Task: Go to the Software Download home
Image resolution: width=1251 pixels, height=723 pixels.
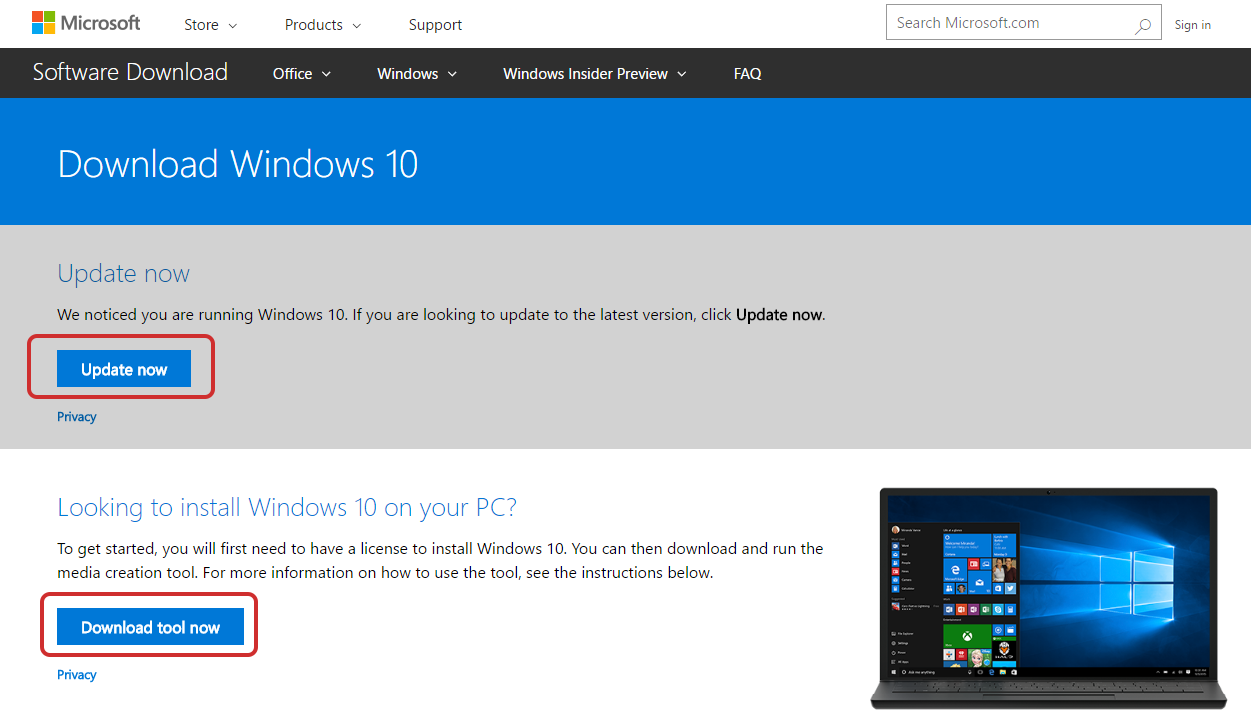Action: point(130,72)
